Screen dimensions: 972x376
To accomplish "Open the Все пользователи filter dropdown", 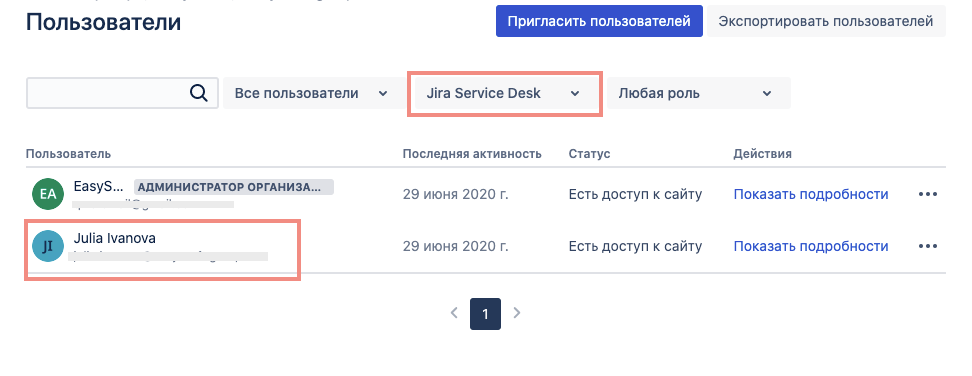I will tap(312, 93).
